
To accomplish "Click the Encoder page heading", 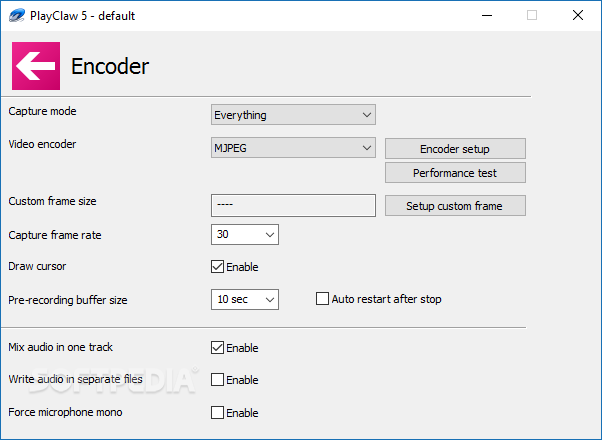I will tap(110, 66).
